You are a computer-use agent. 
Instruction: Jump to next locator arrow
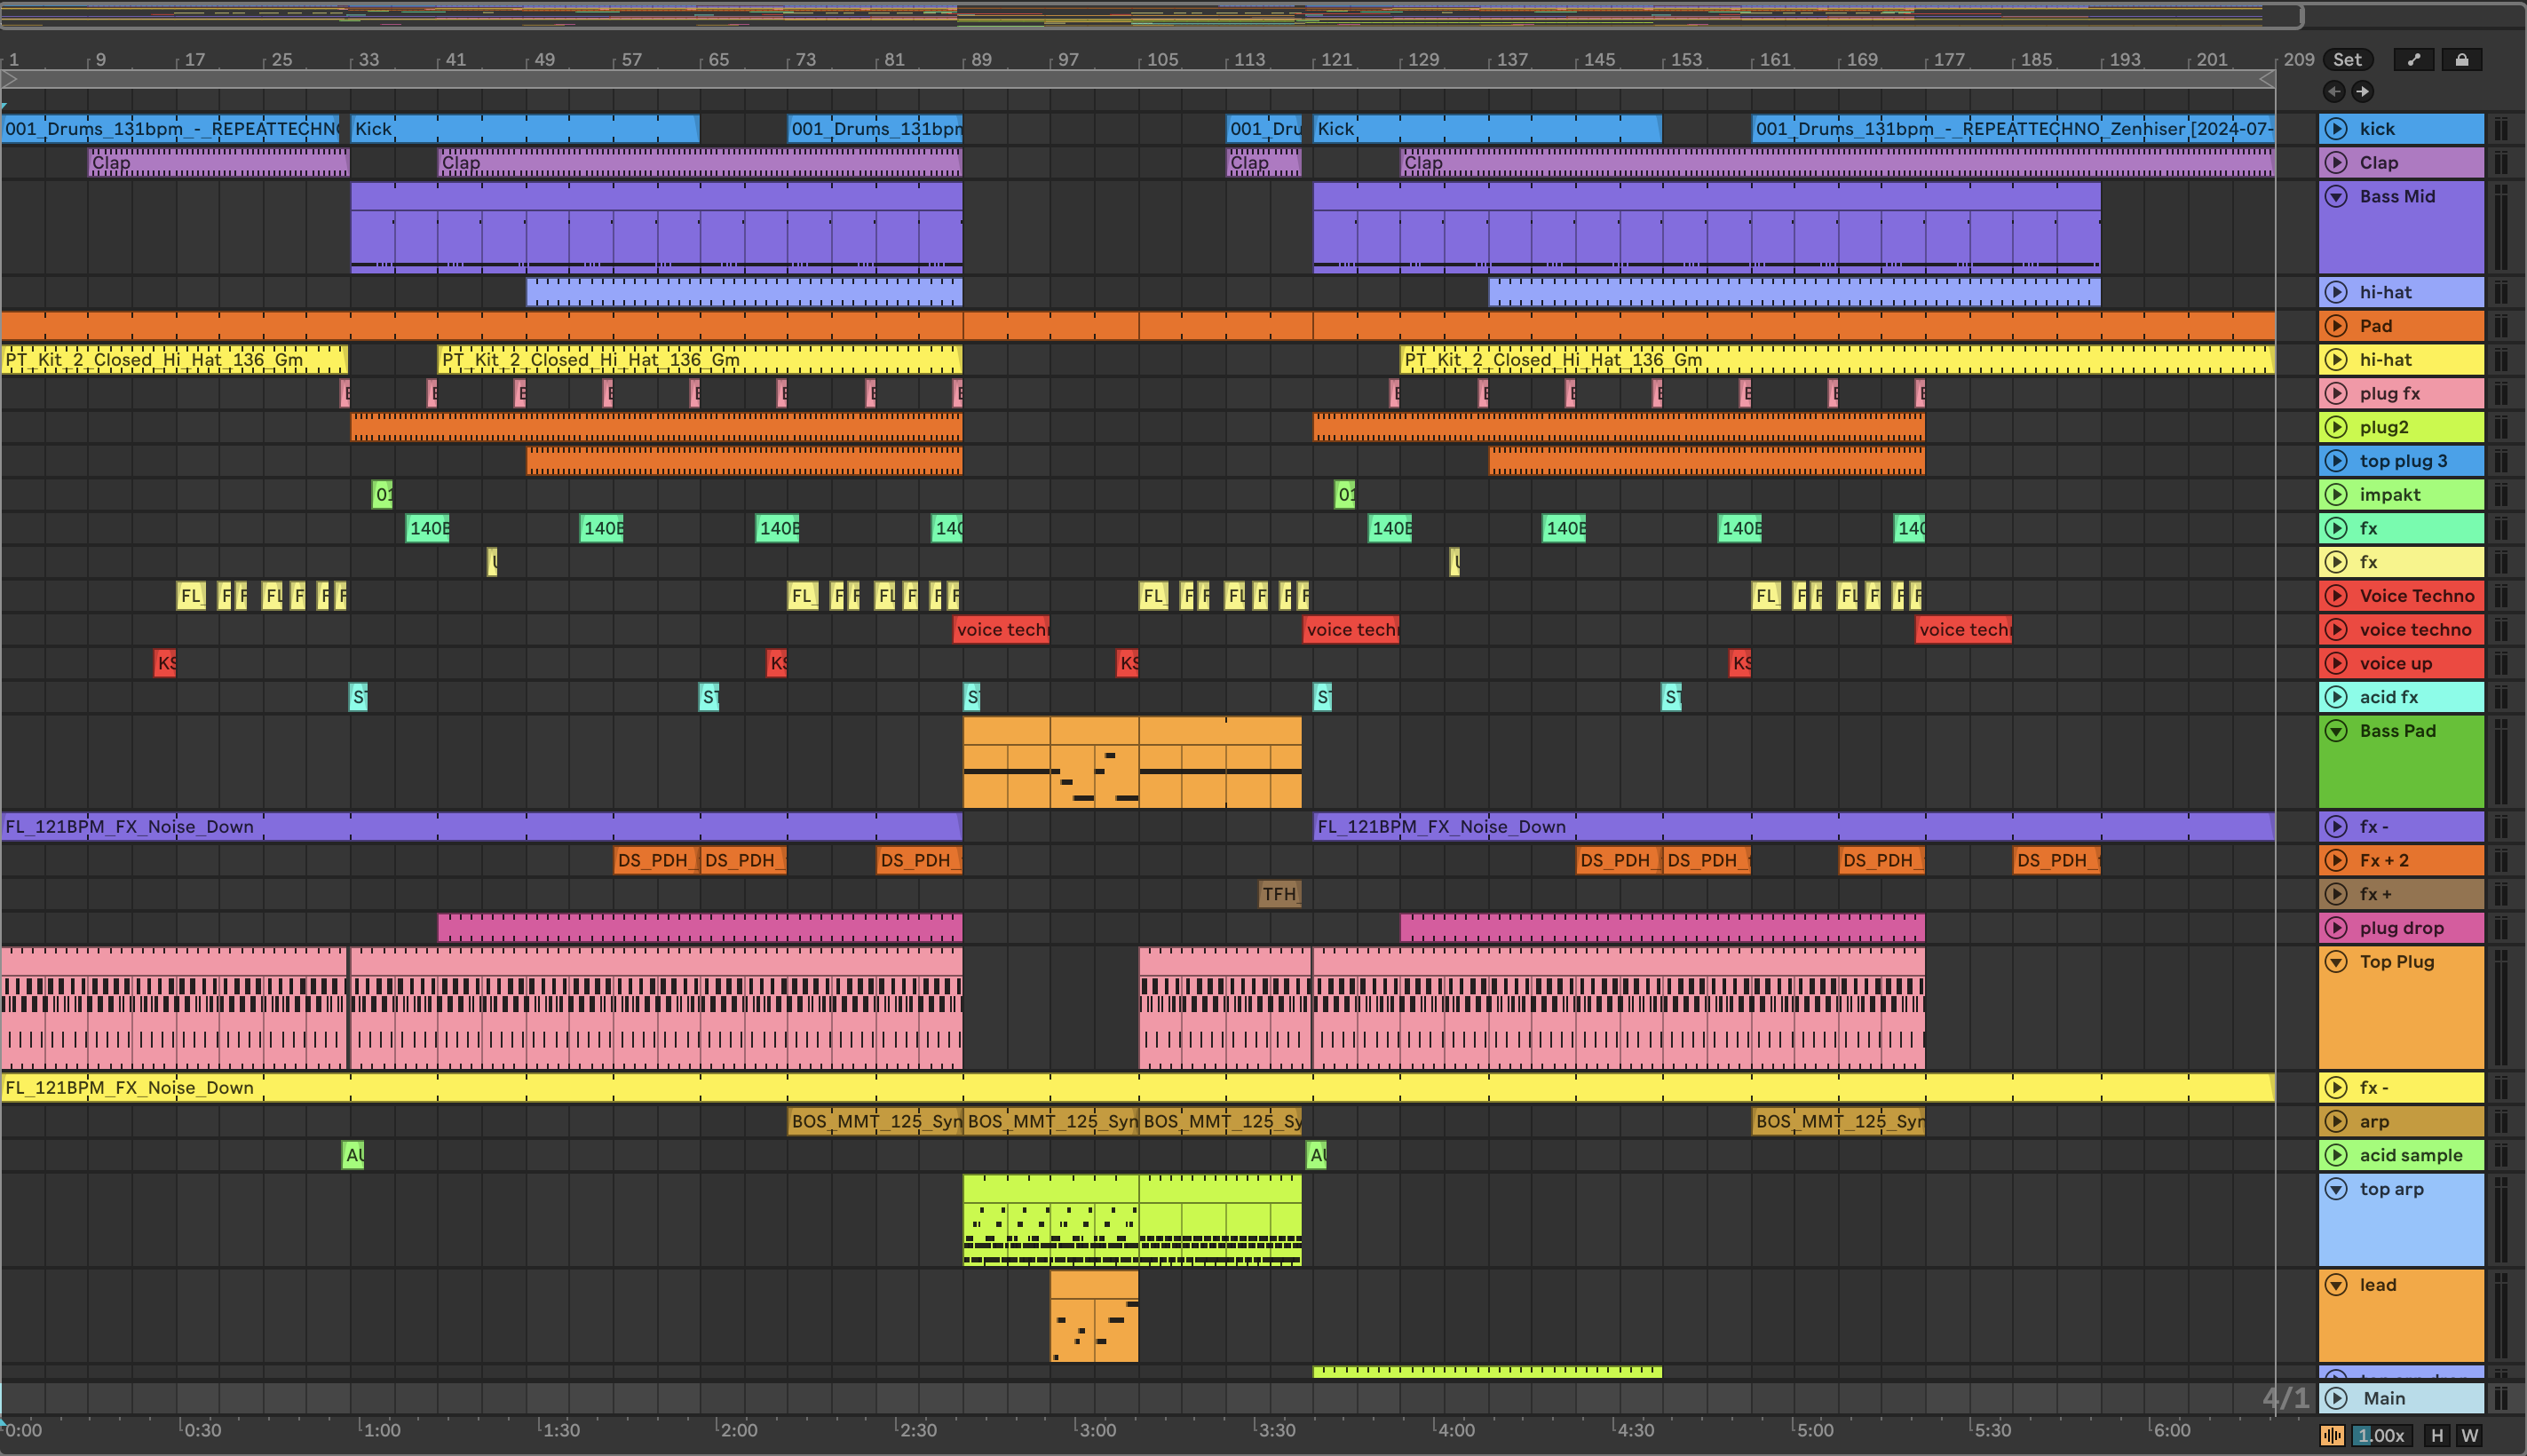[x=2362, y=92]
